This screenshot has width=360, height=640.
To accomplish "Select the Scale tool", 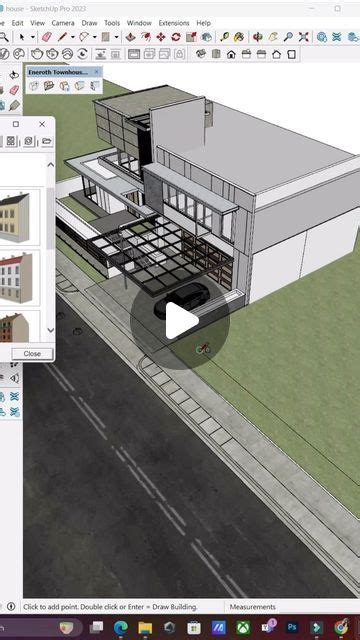I will (191, 37).
